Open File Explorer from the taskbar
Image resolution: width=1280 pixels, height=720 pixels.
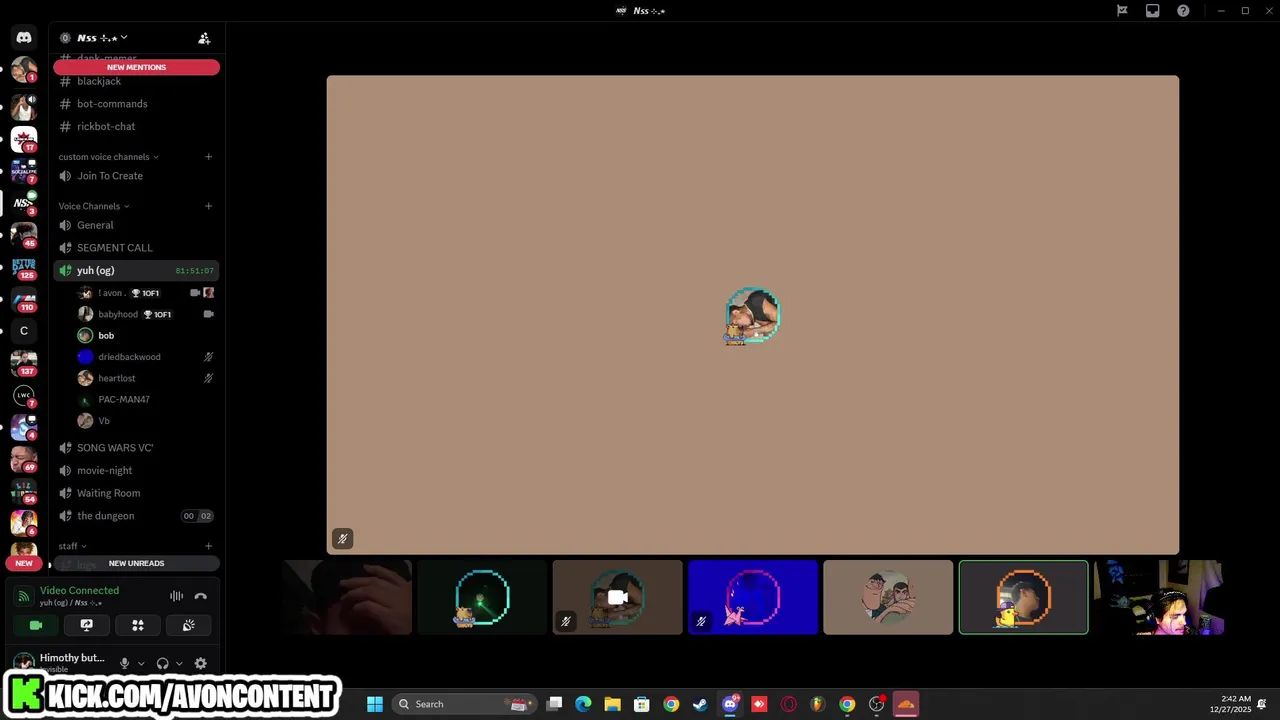coord(612,704)
